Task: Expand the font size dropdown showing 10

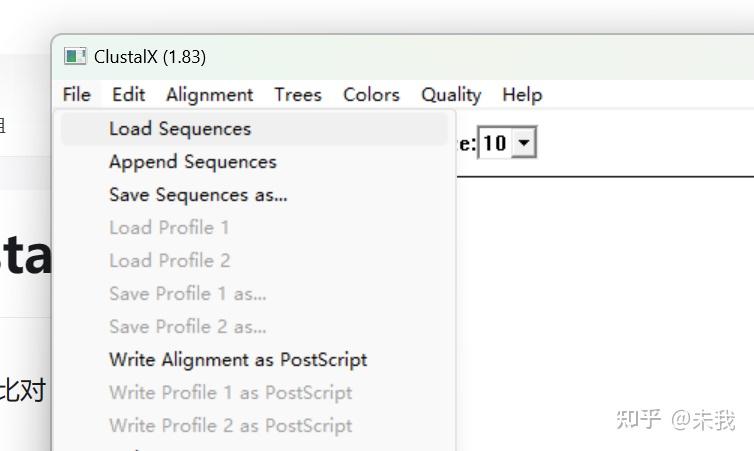Action: (524, 144)
